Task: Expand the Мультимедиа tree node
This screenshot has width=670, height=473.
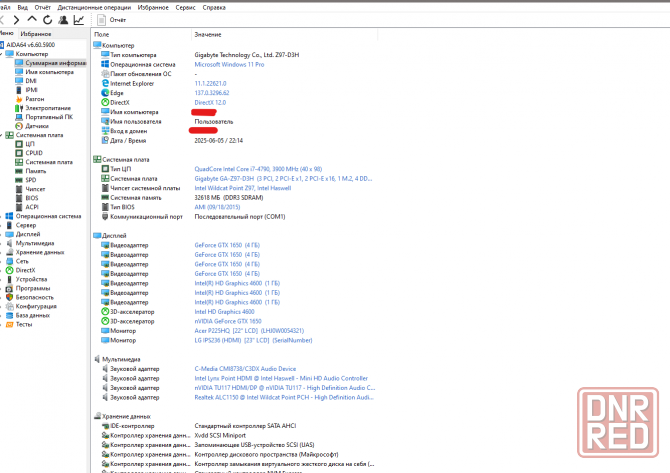Action: click(1, 243)
